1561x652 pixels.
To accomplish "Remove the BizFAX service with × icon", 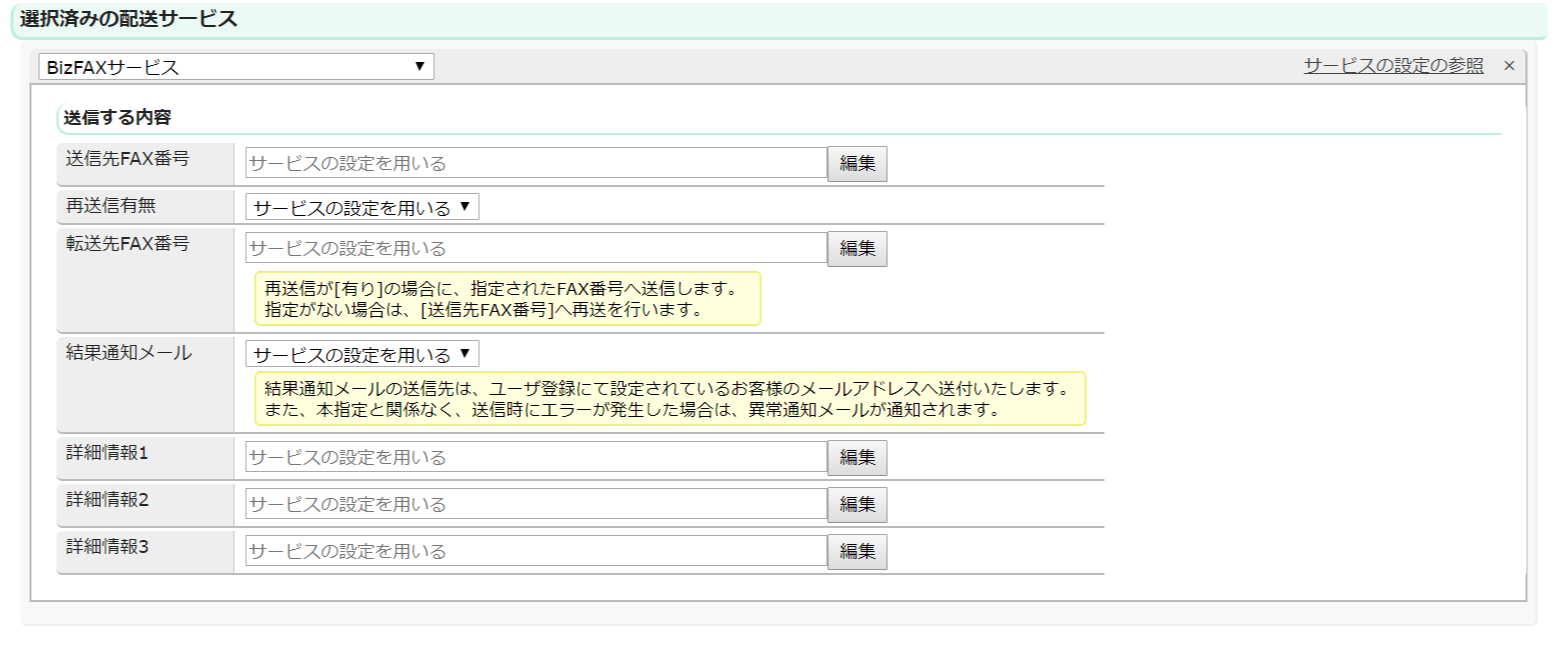I will 1509,66.
